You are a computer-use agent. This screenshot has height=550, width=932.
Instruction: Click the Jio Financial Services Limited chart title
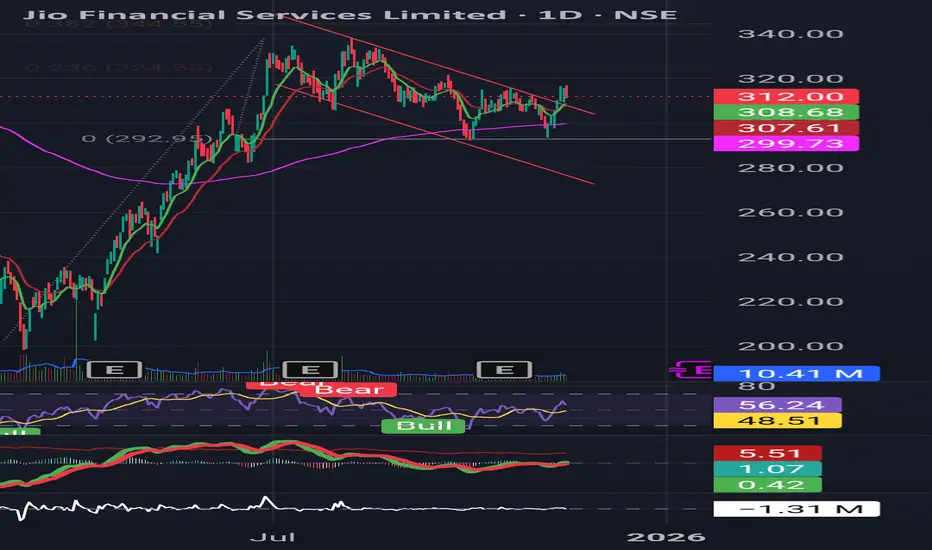350,14
